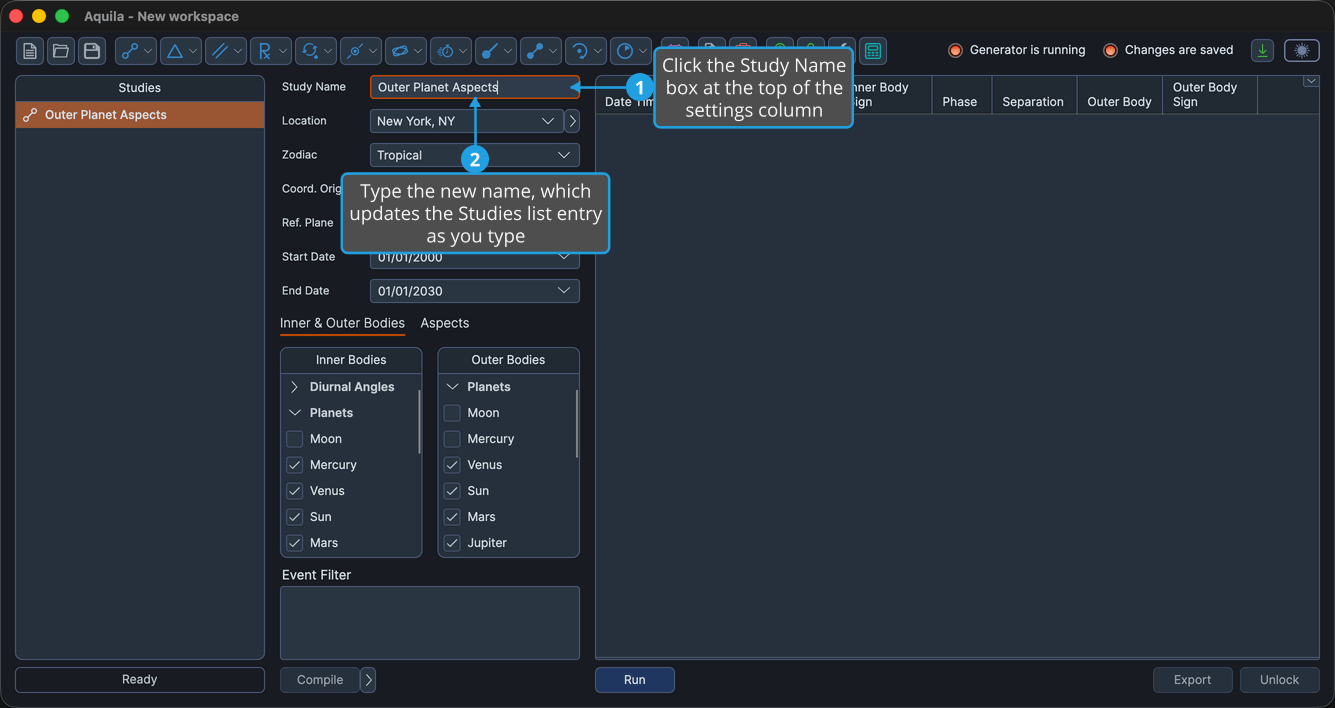1335x708 pixels.
Task: Uncheck Mars in the Inner Bodies list
Action: (x=294, y=543)
